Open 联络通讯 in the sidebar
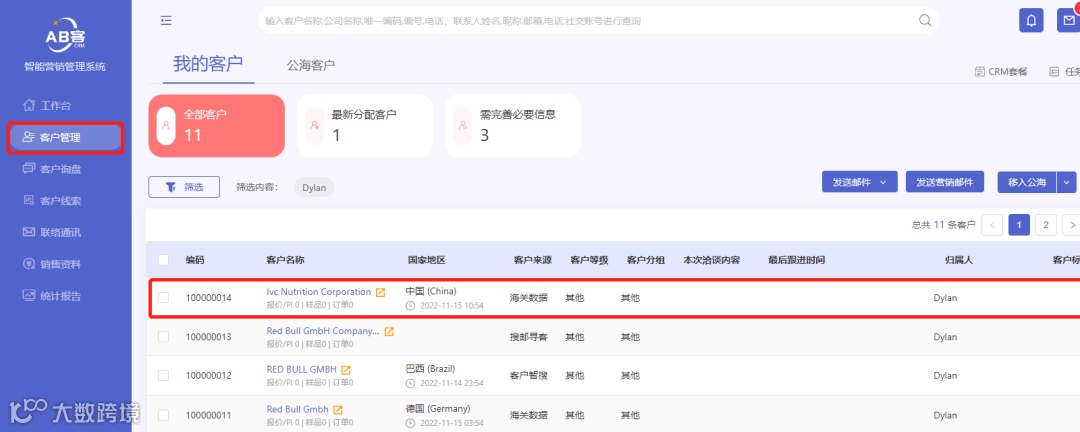This screenshot has width=1080, height=432. tap(52, 233)
